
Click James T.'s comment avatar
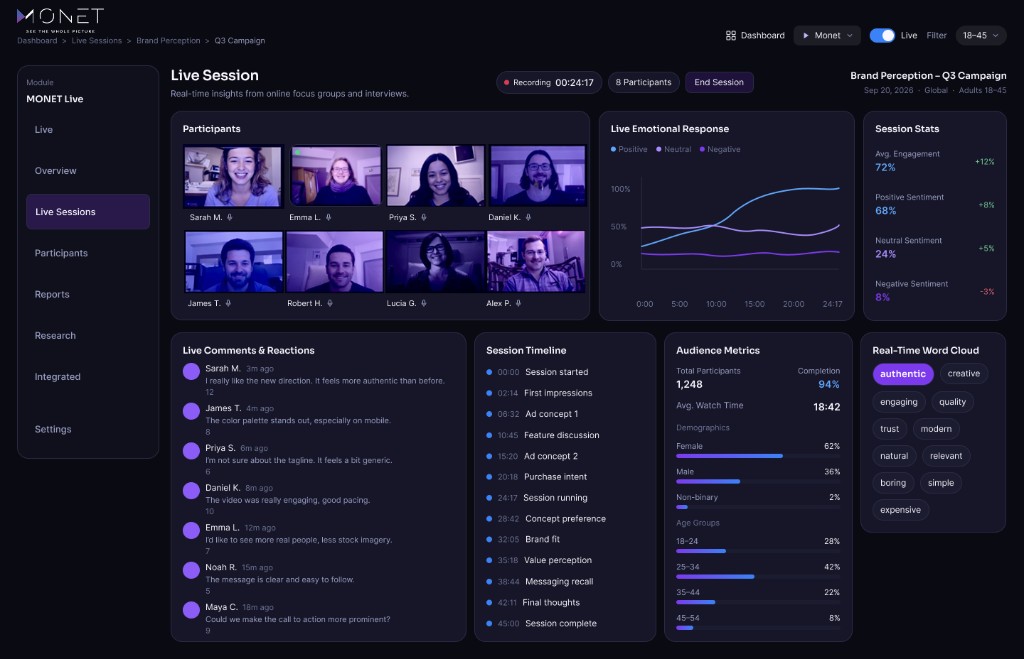[x=191, y=411]
